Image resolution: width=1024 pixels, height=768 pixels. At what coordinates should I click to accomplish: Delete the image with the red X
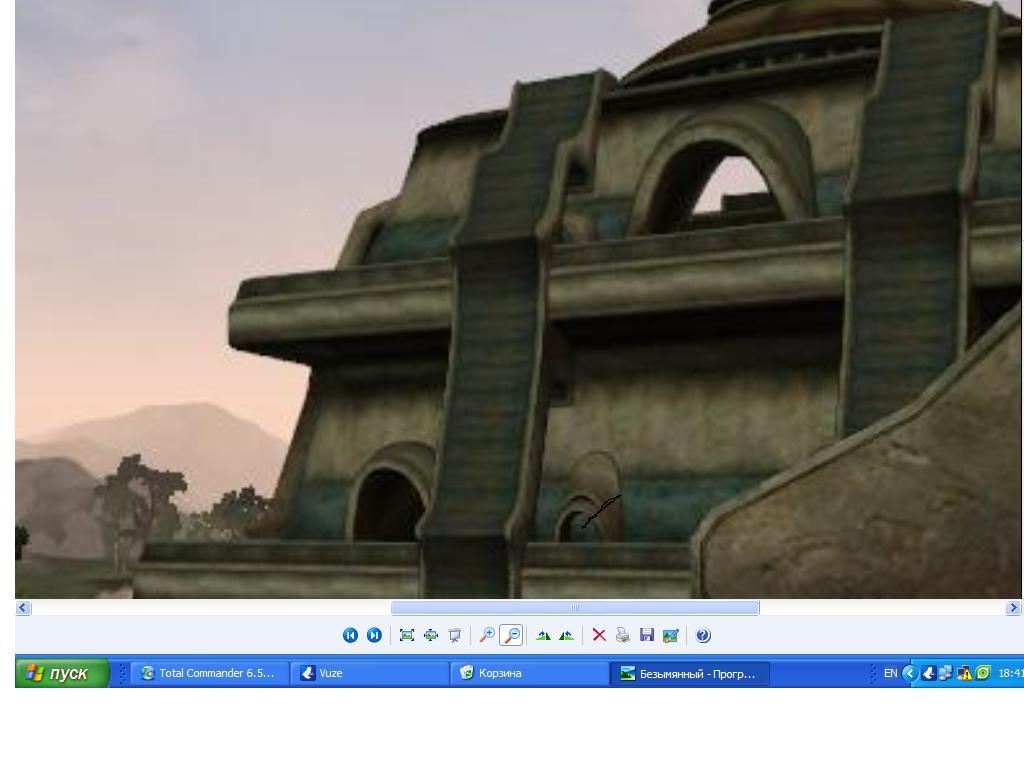(x=599, y=635)
